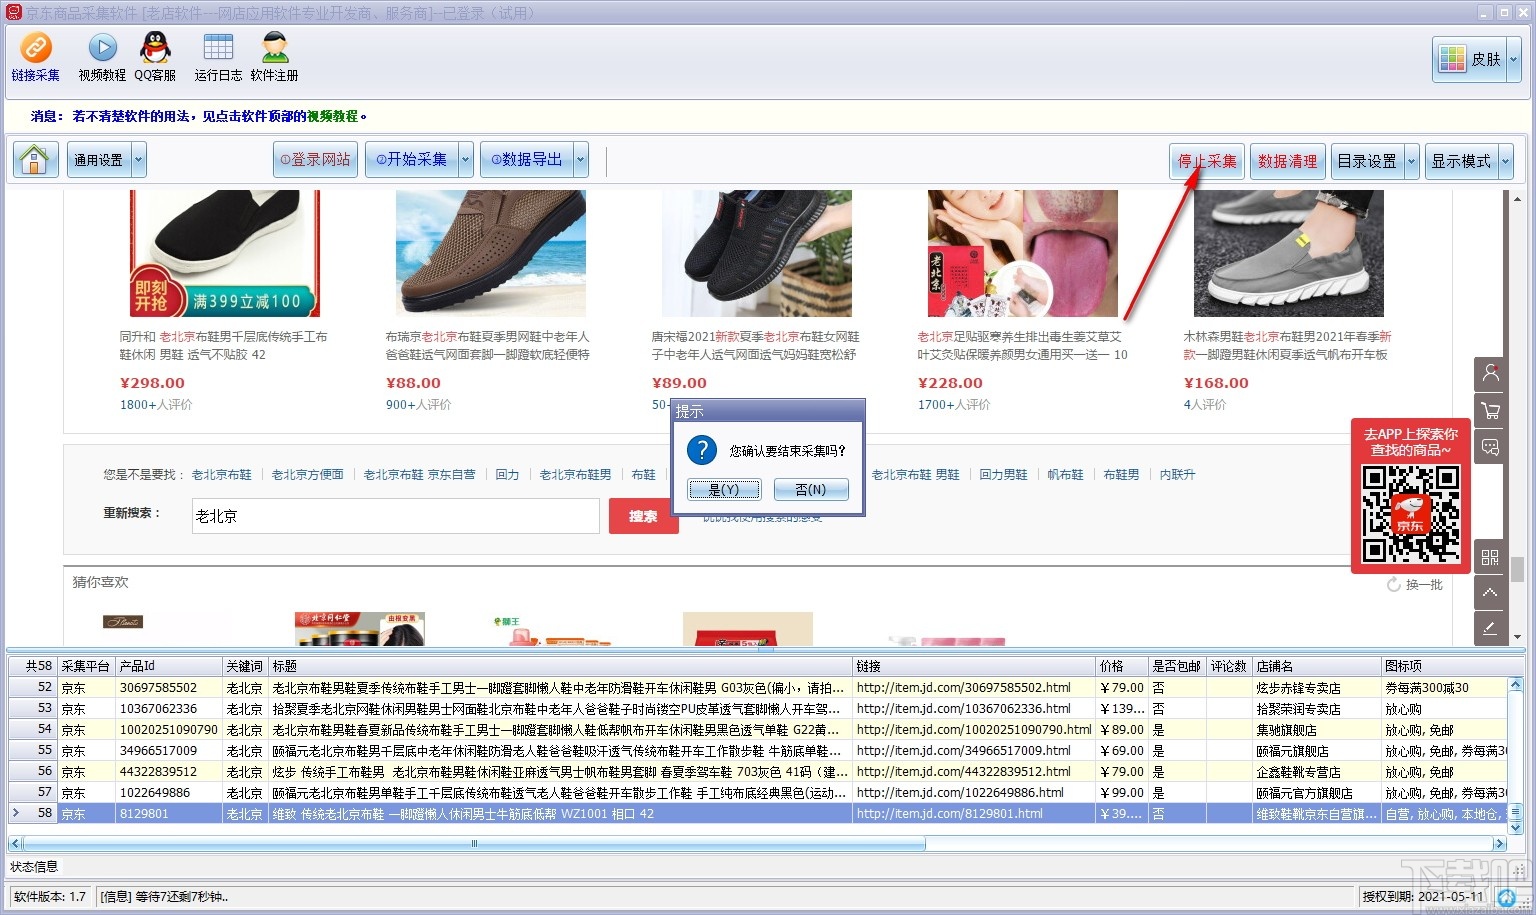The height and width of the screenshot is (915, 1536).
Task: Open the 皮肤 skin selector
Action: point(1469,60)
